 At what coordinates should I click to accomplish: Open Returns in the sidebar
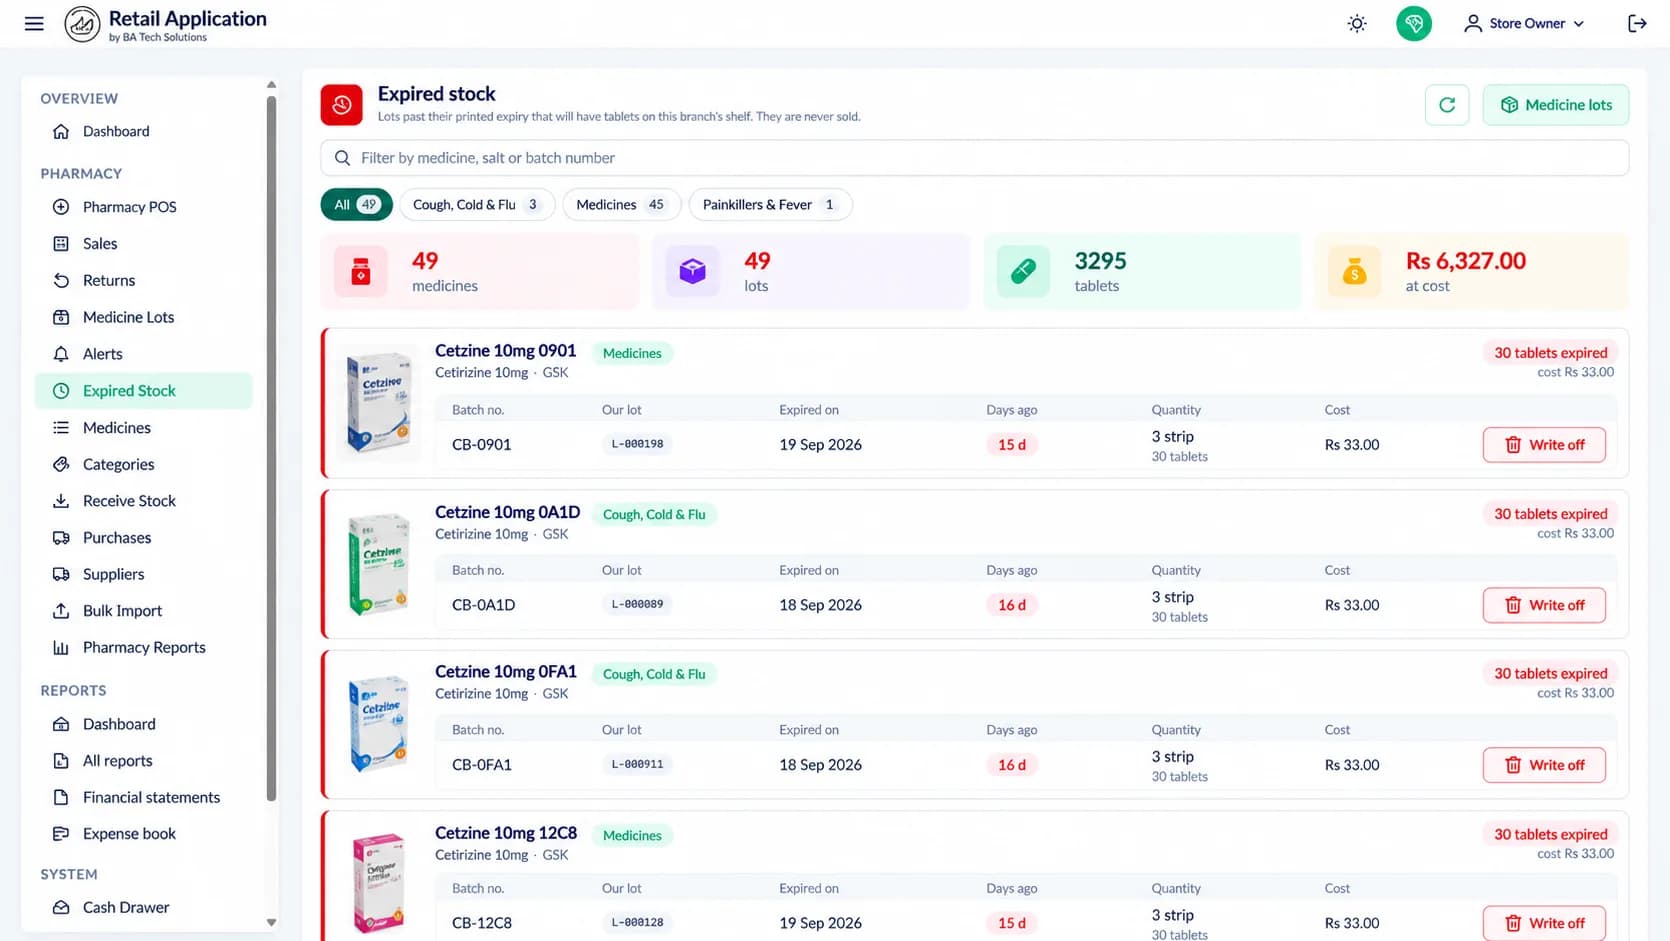point(143,281)
